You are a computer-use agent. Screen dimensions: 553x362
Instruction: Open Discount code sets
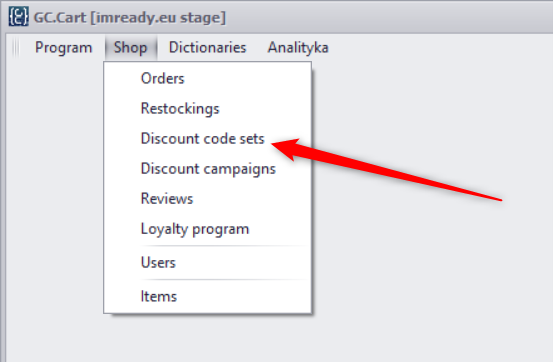207,139
